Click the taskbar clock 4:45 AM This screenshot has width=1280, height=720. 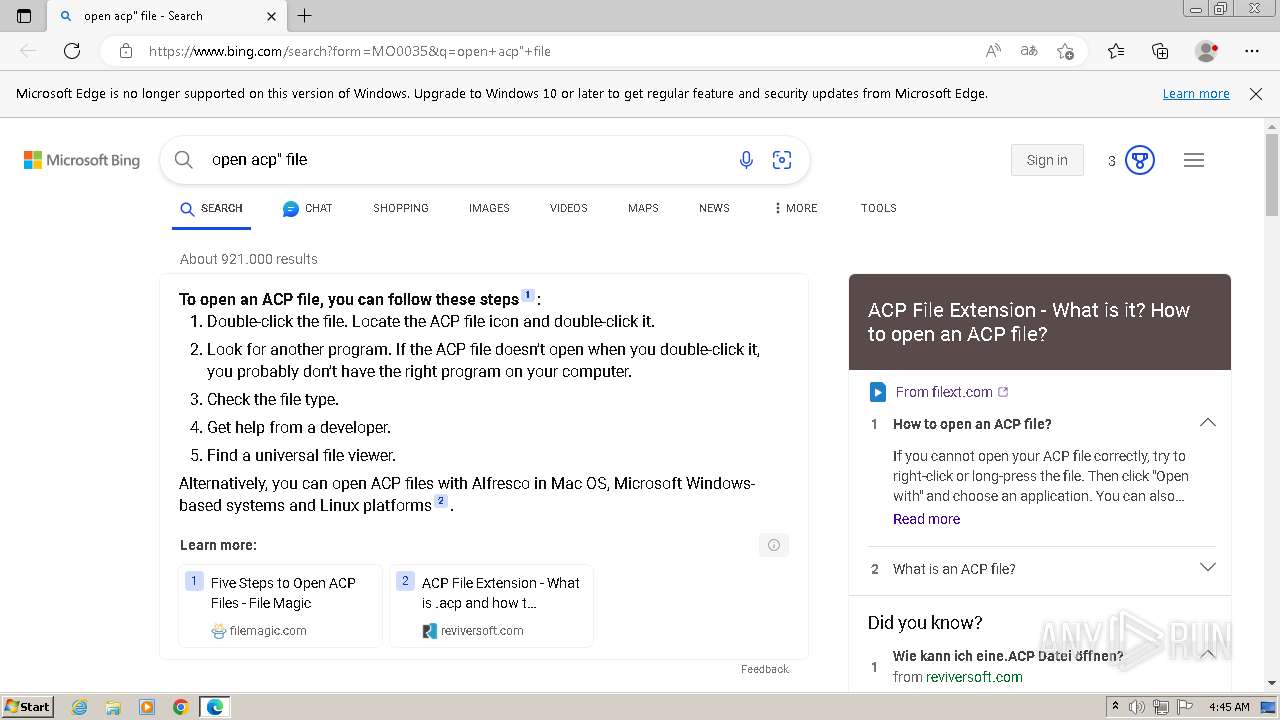pyautogui.click(x=1229, y=707)
